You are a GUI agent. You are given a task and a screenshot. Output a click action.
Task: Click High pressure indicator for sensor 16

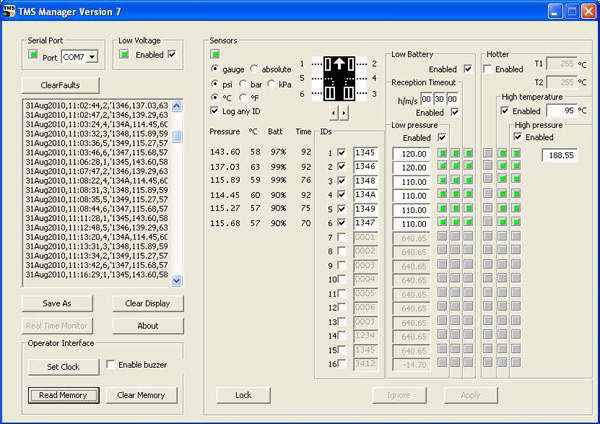pos(516,362)
